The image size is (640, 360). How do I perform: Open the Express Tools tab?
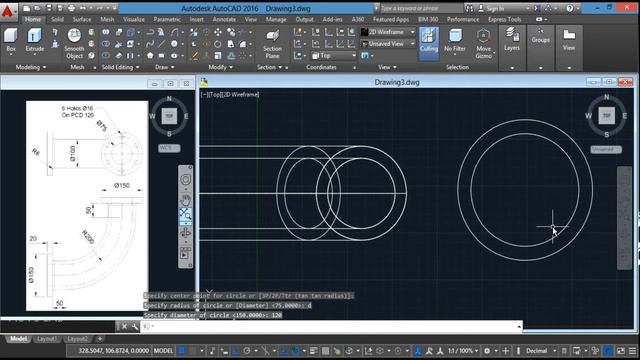[x=504, y=19]
